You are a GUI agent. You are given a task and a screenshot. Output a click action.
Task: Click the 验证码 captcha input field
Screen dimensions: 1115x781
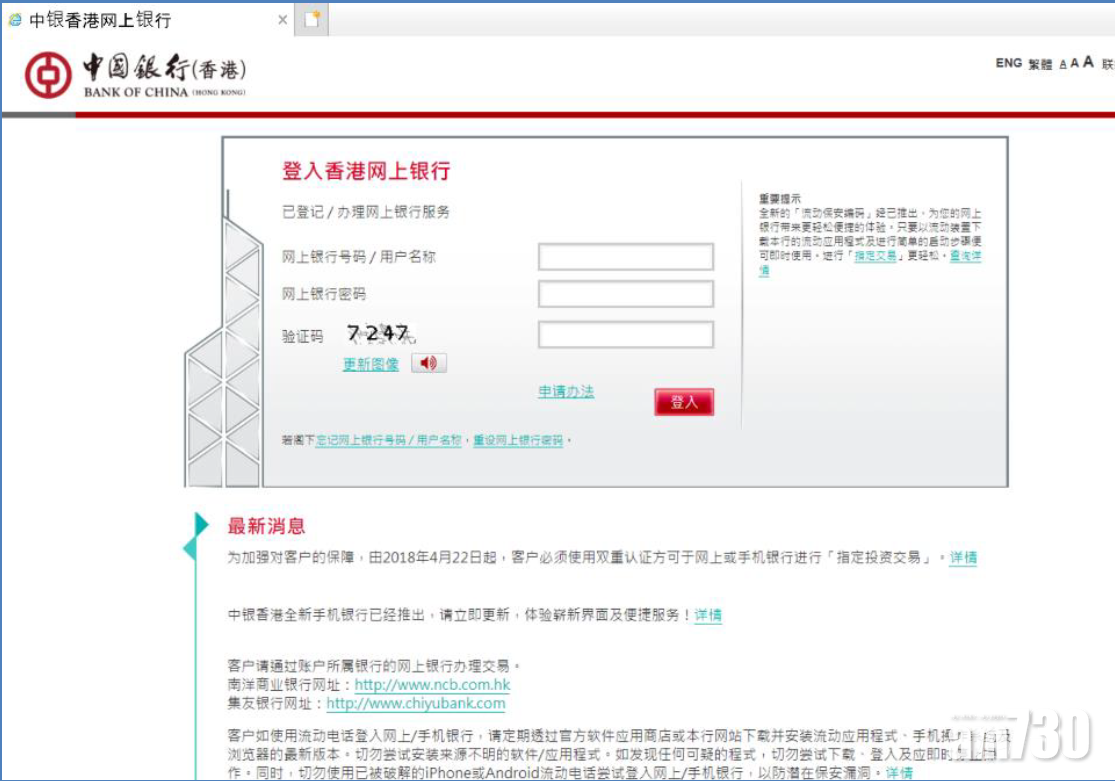(626, 332)
